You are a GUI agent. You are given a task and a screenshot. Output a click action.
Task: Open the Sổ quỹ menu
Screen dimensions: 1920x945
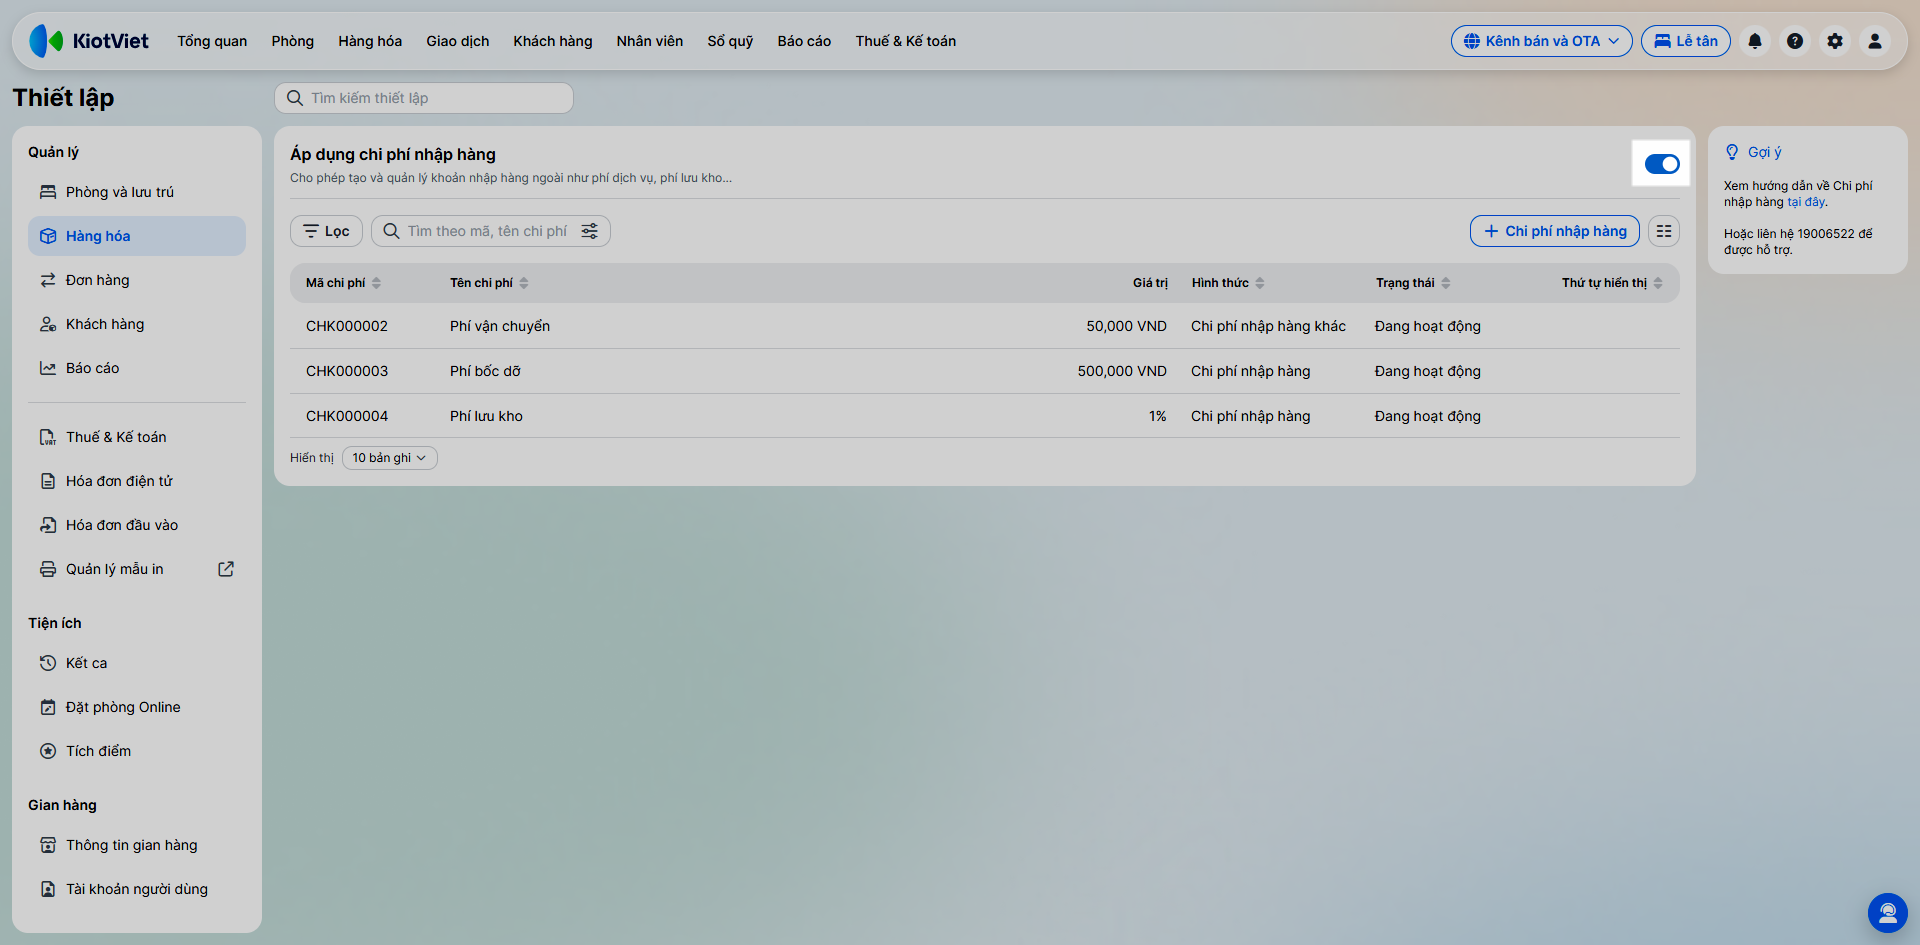(x=730, y=41)
